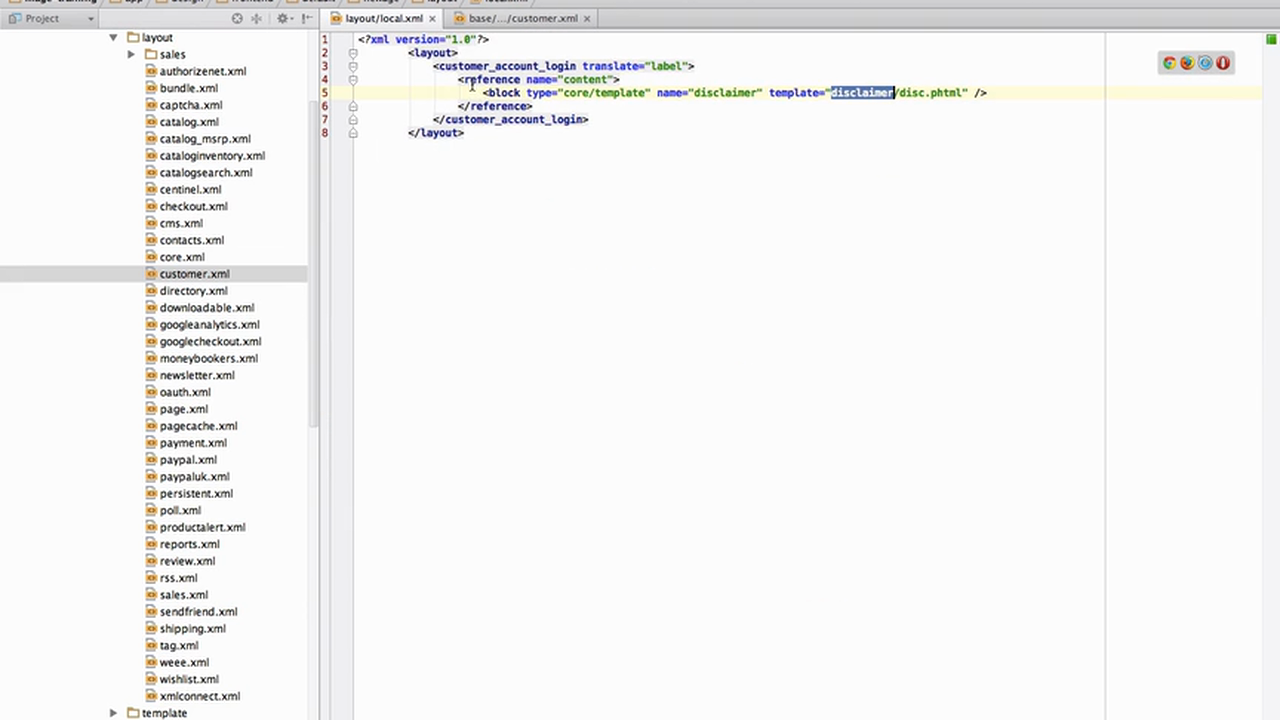Collapse the sales tree node
Screen dimensions: 1280x720
coord(131,54)
